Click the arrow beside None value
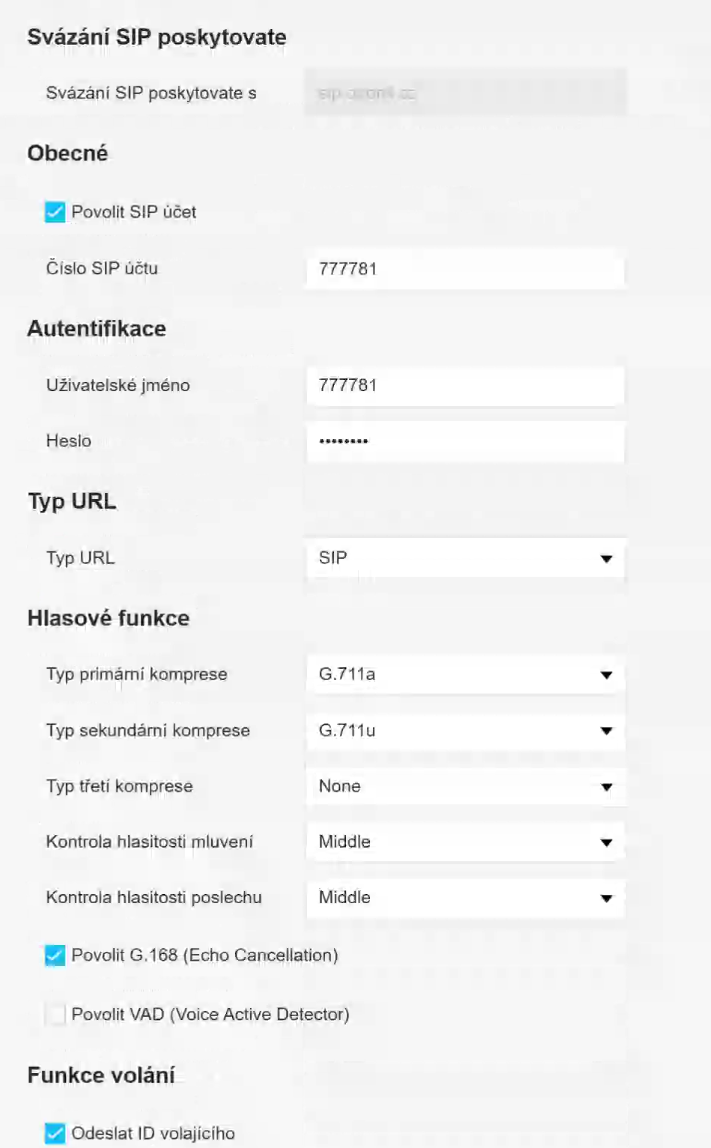The image size is (711, 1148). [x=606, y=788]
